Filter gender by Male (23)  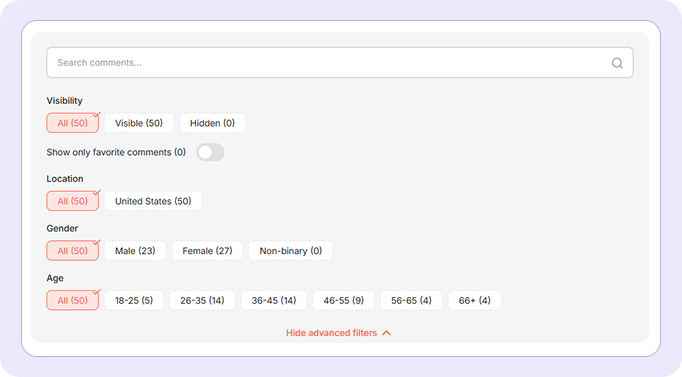coord(135,251)
